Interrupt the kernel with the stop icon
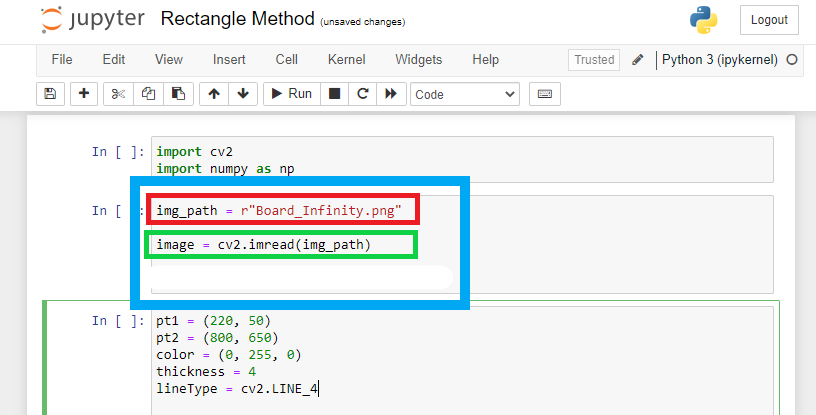Screen dimensions: 816x415 335,94
